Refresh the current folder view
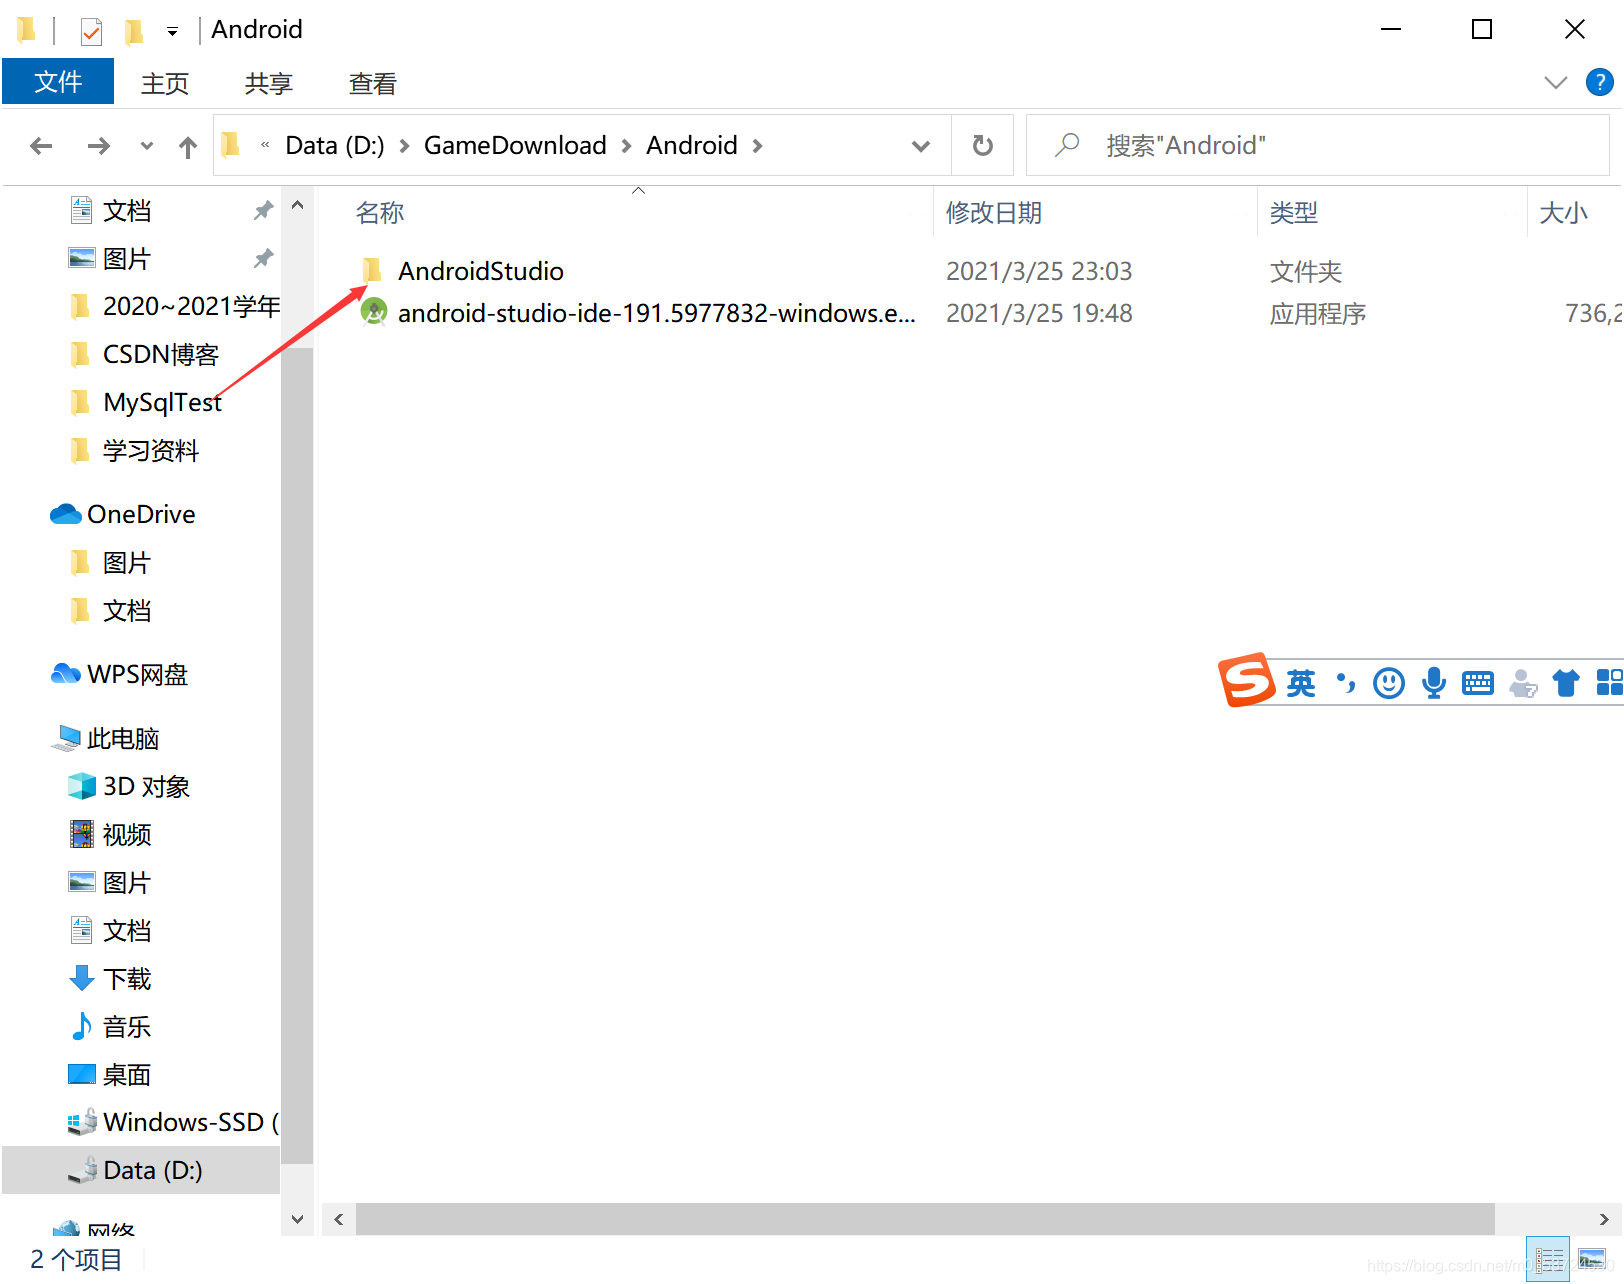 pos(983,146)
